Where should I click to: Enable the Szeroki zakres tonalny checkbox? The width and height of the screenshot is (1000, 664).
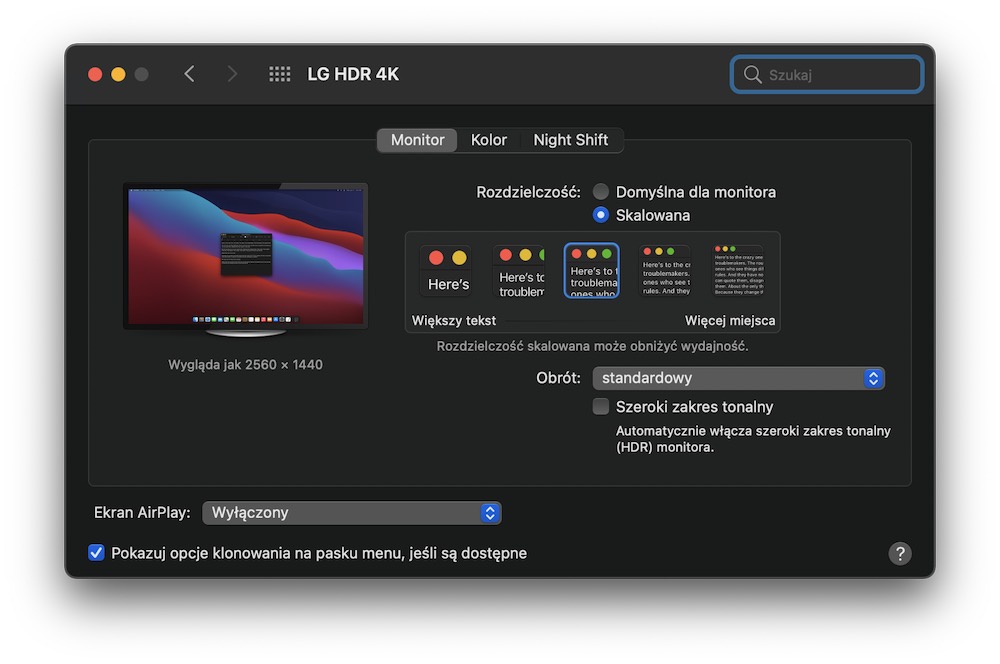coord(600,406)
